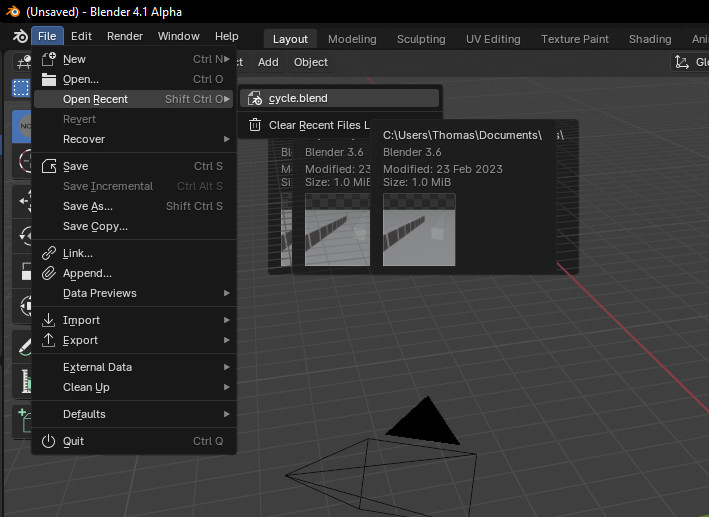Expand the Import submenu
The height and width of the screenshot is (517, 709).
pyautogui.click(x=134, y=320)
